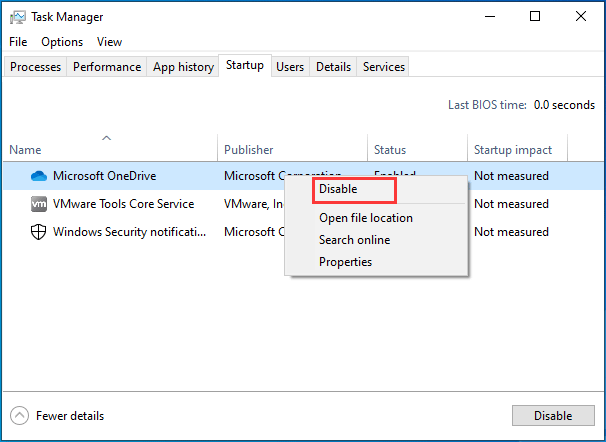Click the Task Manager title bar icon
The image size is (606, 442).
pos(18,17)
